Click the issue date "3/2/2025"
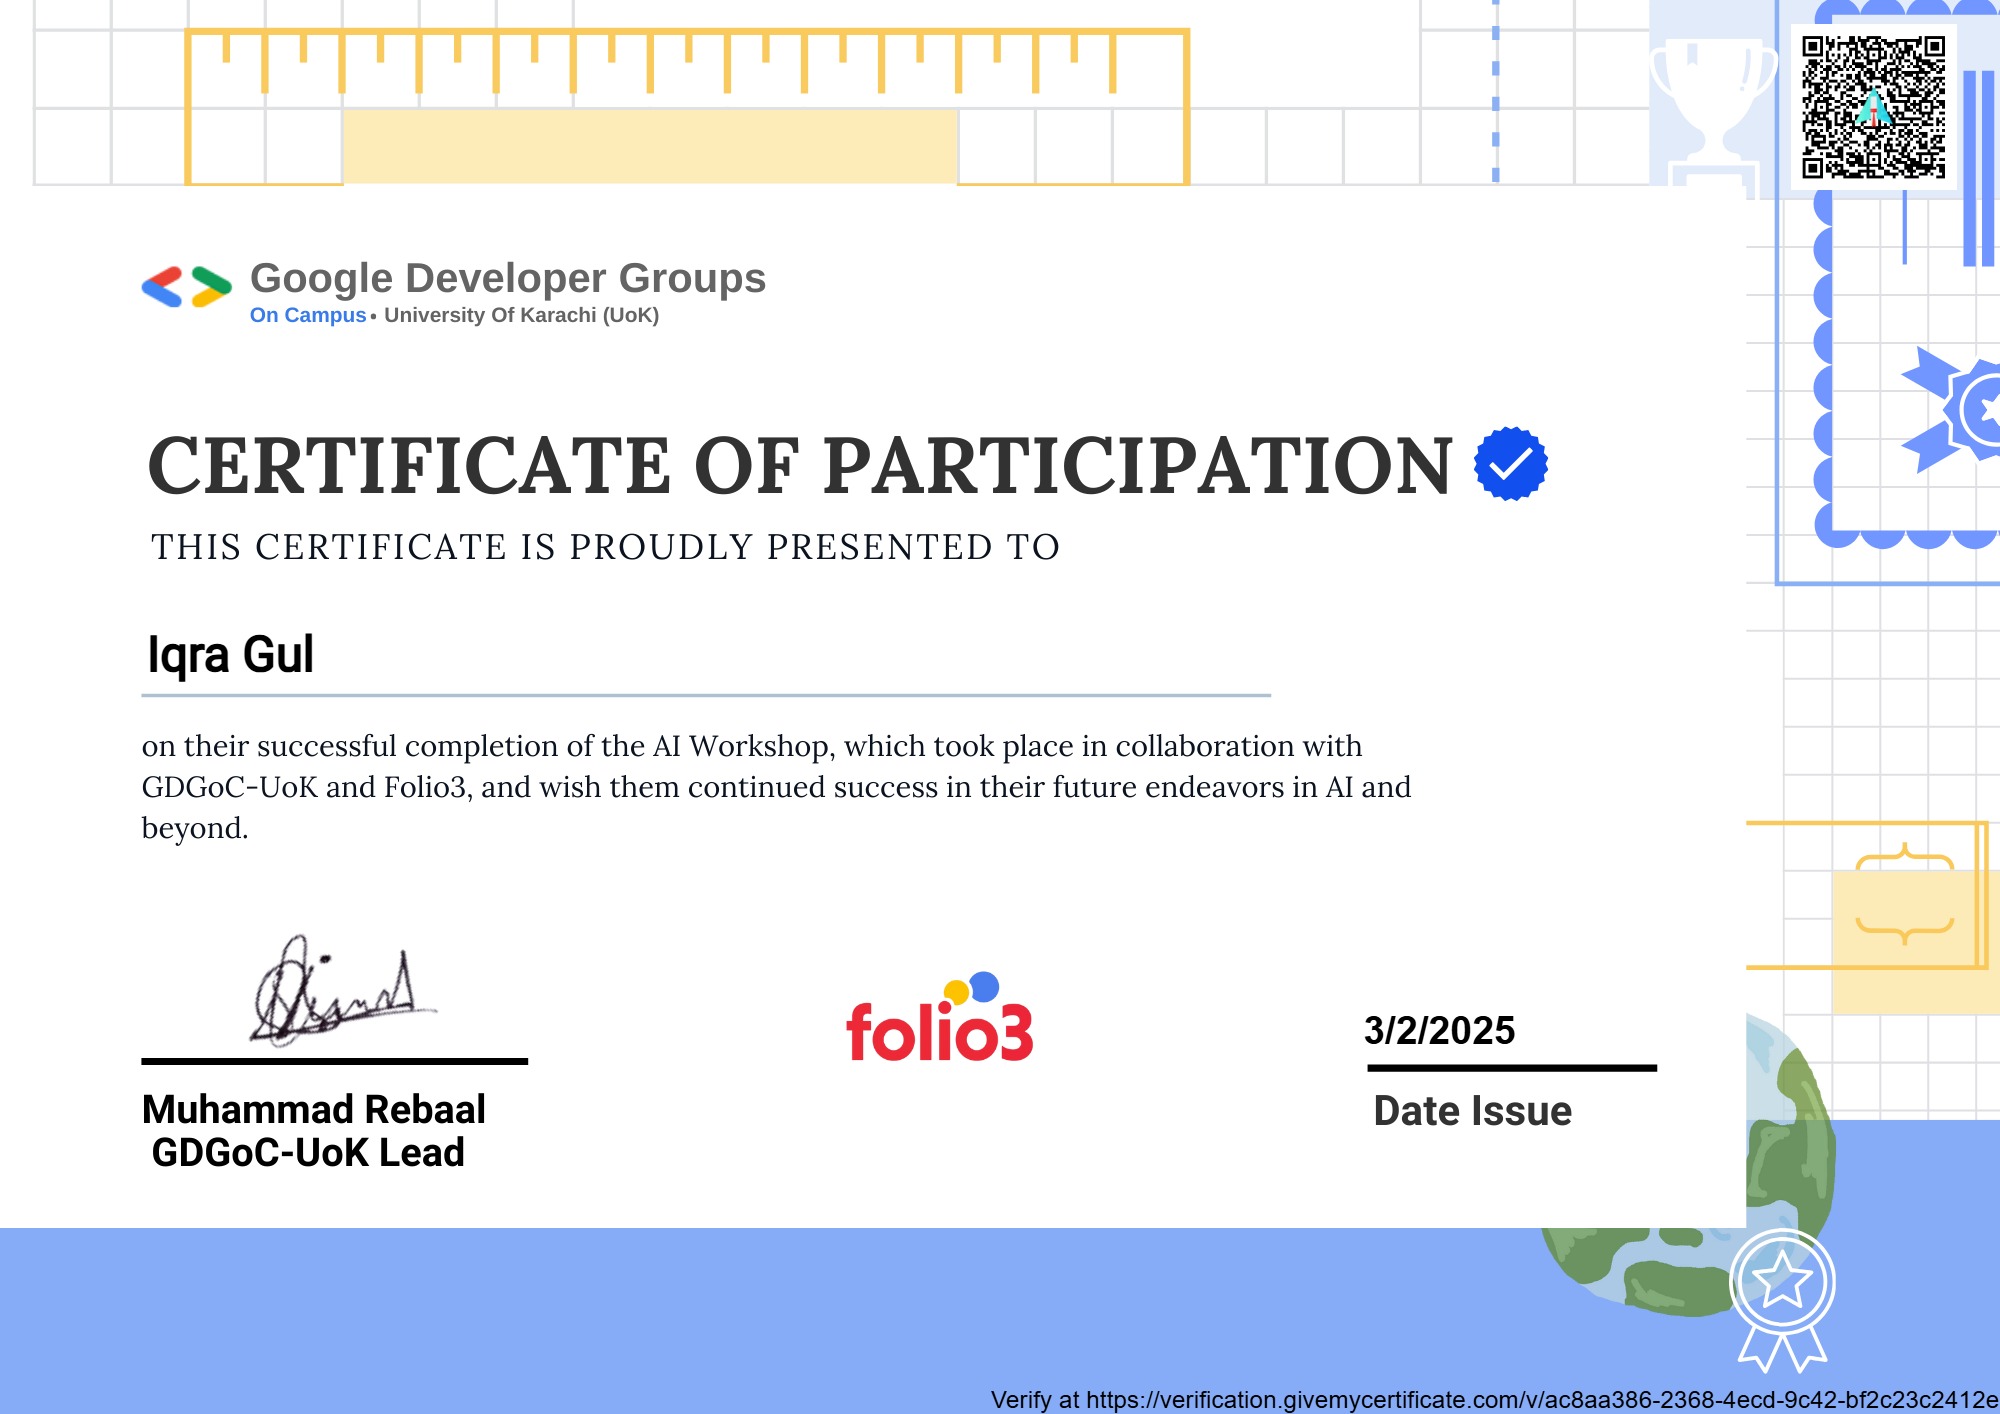 tap(1439, 1031)
